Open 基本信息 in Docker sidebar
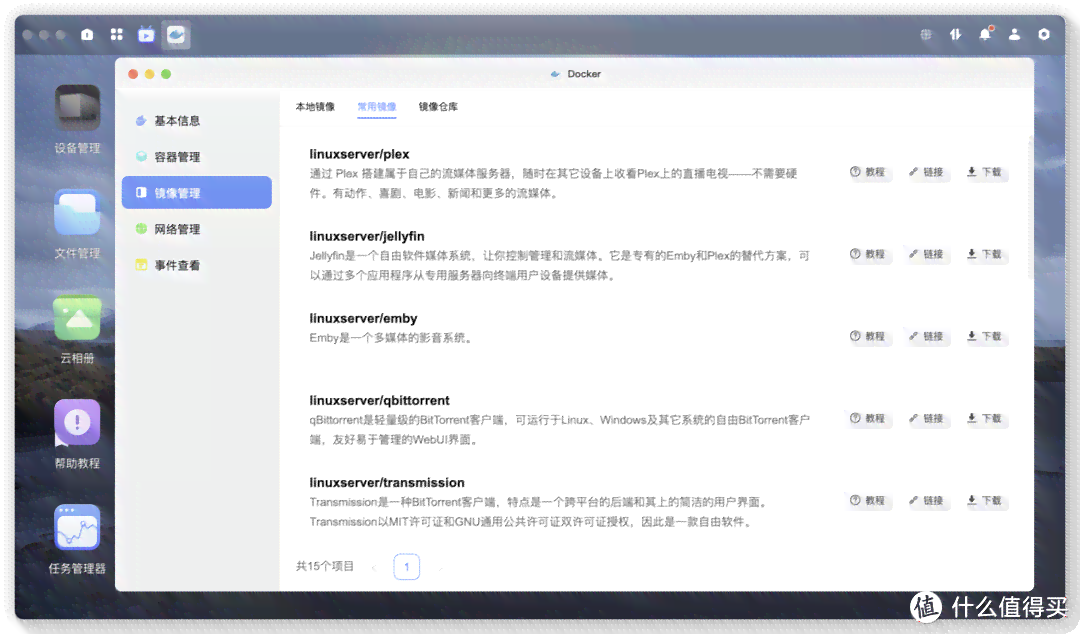Image resolution: width=1080 pixels, height=634 pixels. [x=197, y=121]
